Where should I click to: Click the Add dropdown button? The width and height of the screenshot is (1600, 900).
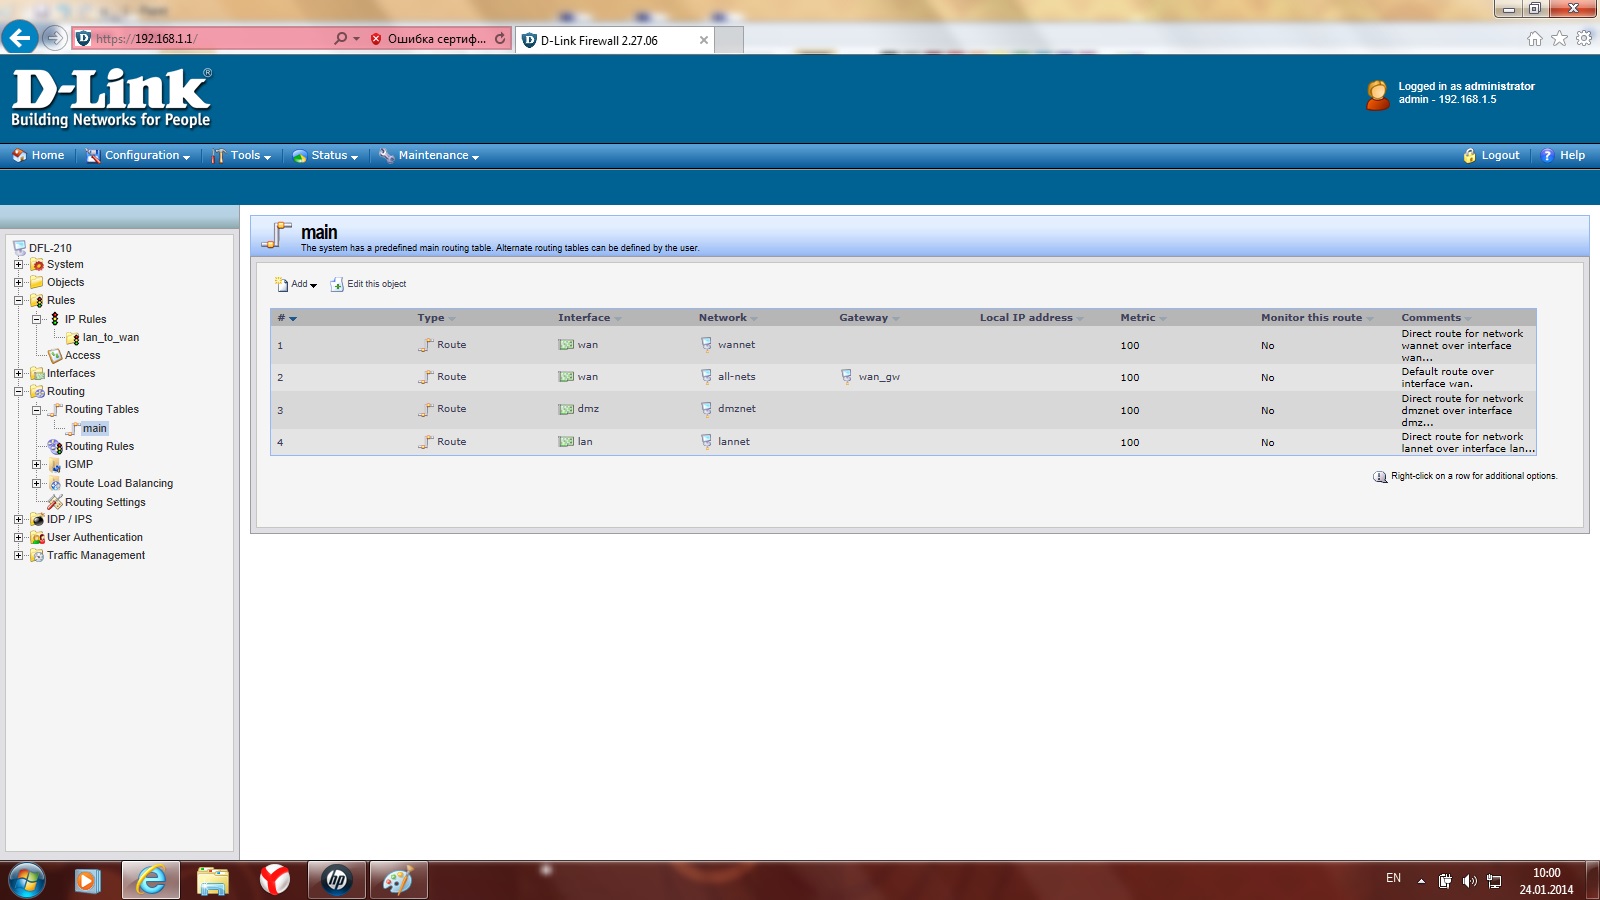click(x=296, y=284)
